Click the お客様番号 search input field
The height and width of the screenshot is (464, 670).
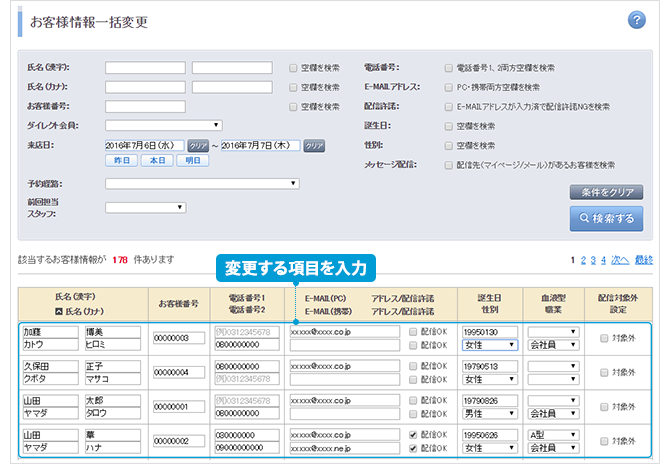coord(145,106)
